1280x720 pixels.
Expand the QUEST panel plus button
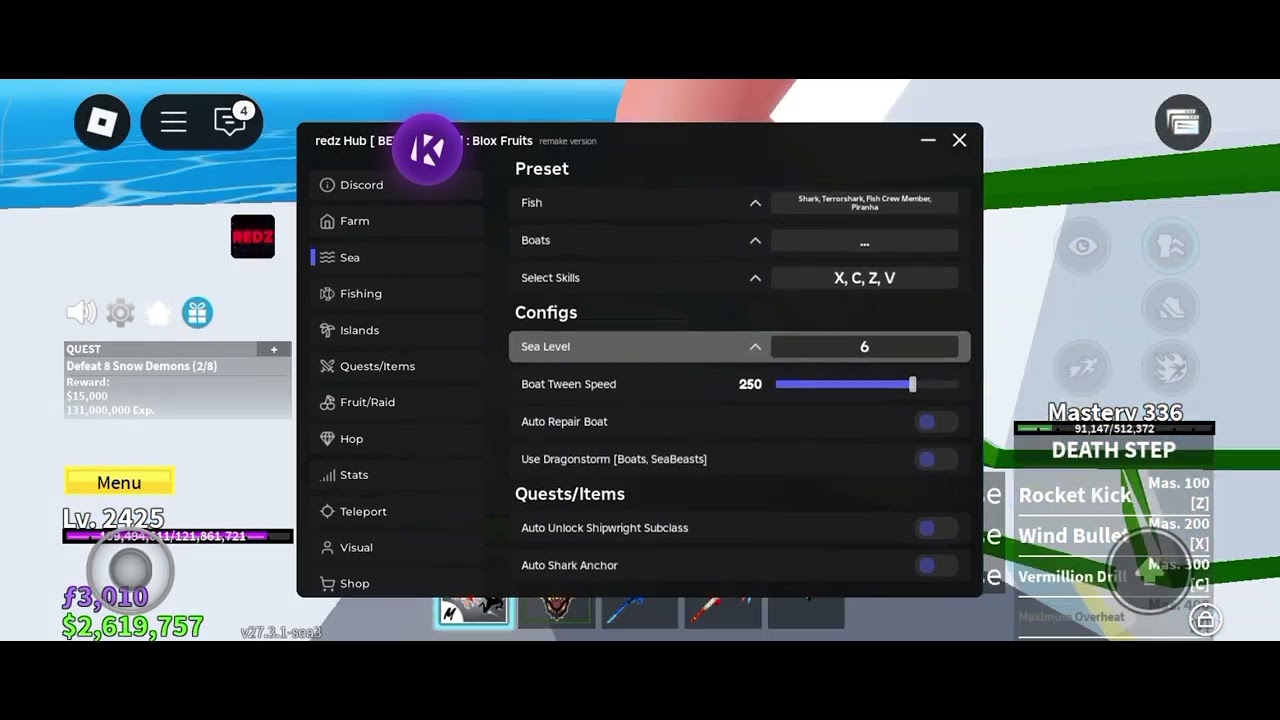274,349
